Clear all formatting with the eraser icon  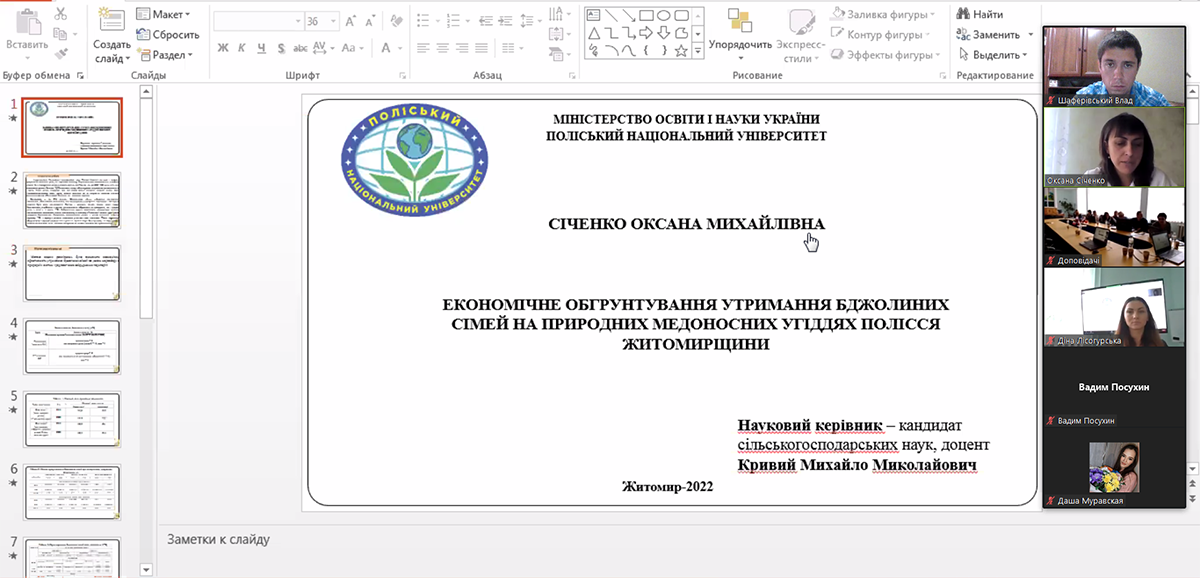[x=396, y=21]
